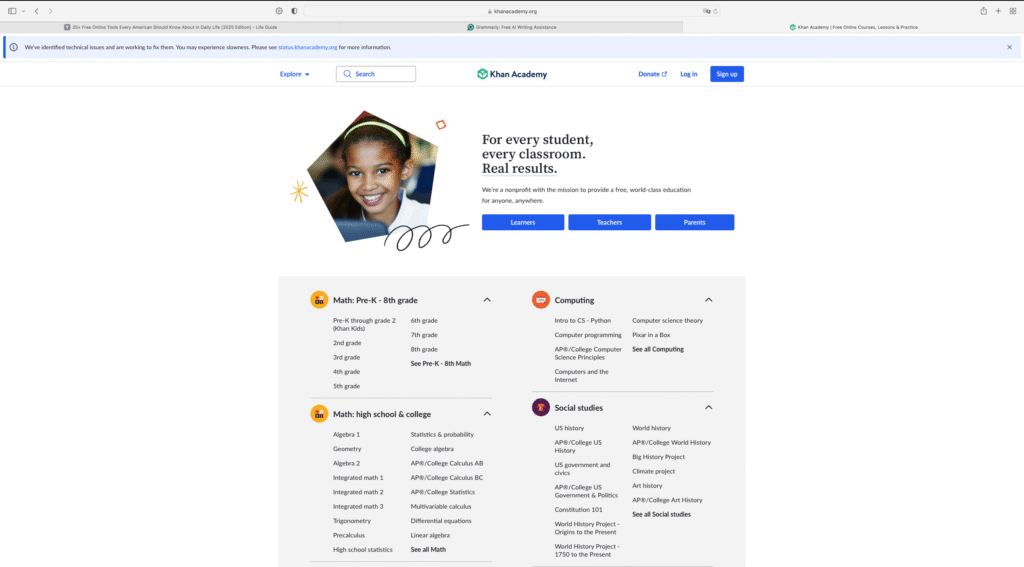
Task: Go forward with the browser forward arrow
Action: point(50,11)
